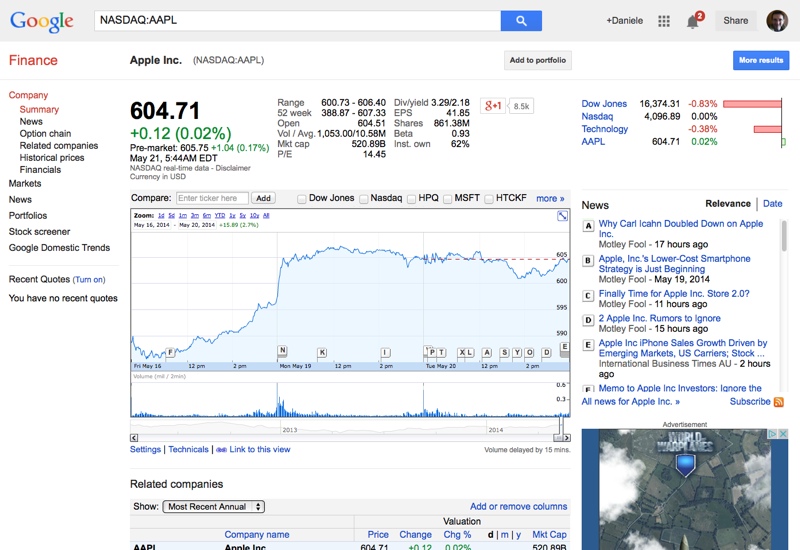The image size is (800, 550).
Task: Toggle the Nasdaq compare checkbox
Action: (x=363, y=198)
